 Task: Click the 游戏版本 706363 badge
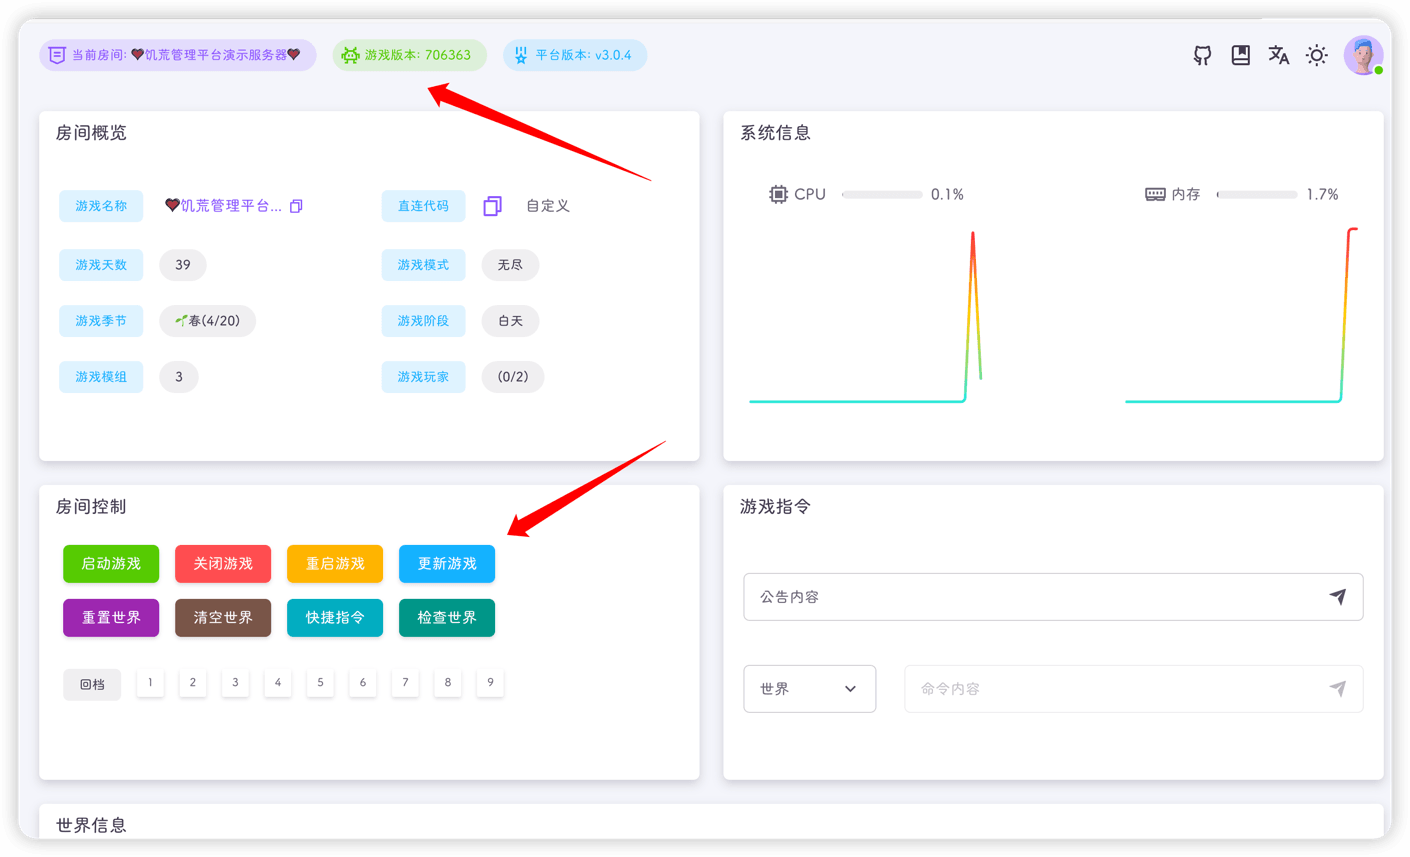[409, 55]
